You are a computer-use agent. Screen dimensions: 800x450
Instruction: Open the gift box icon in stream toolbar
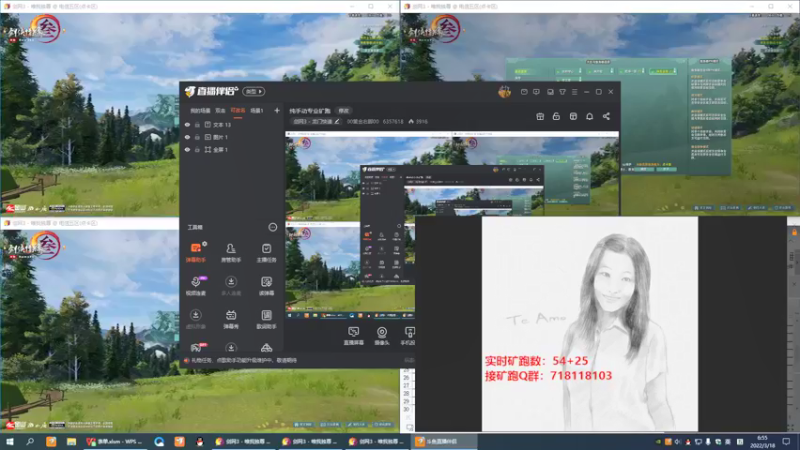click(x=540, y=116)
